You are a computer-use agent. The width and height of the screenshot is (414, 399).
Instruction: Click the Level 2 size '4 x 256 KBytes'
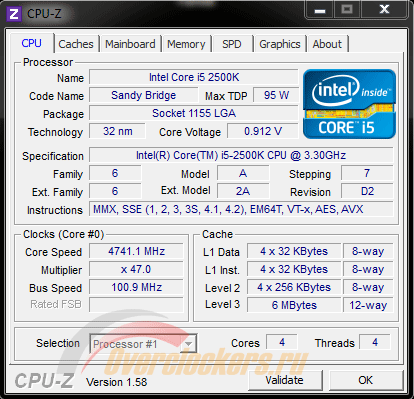click(x=294, y=287)
